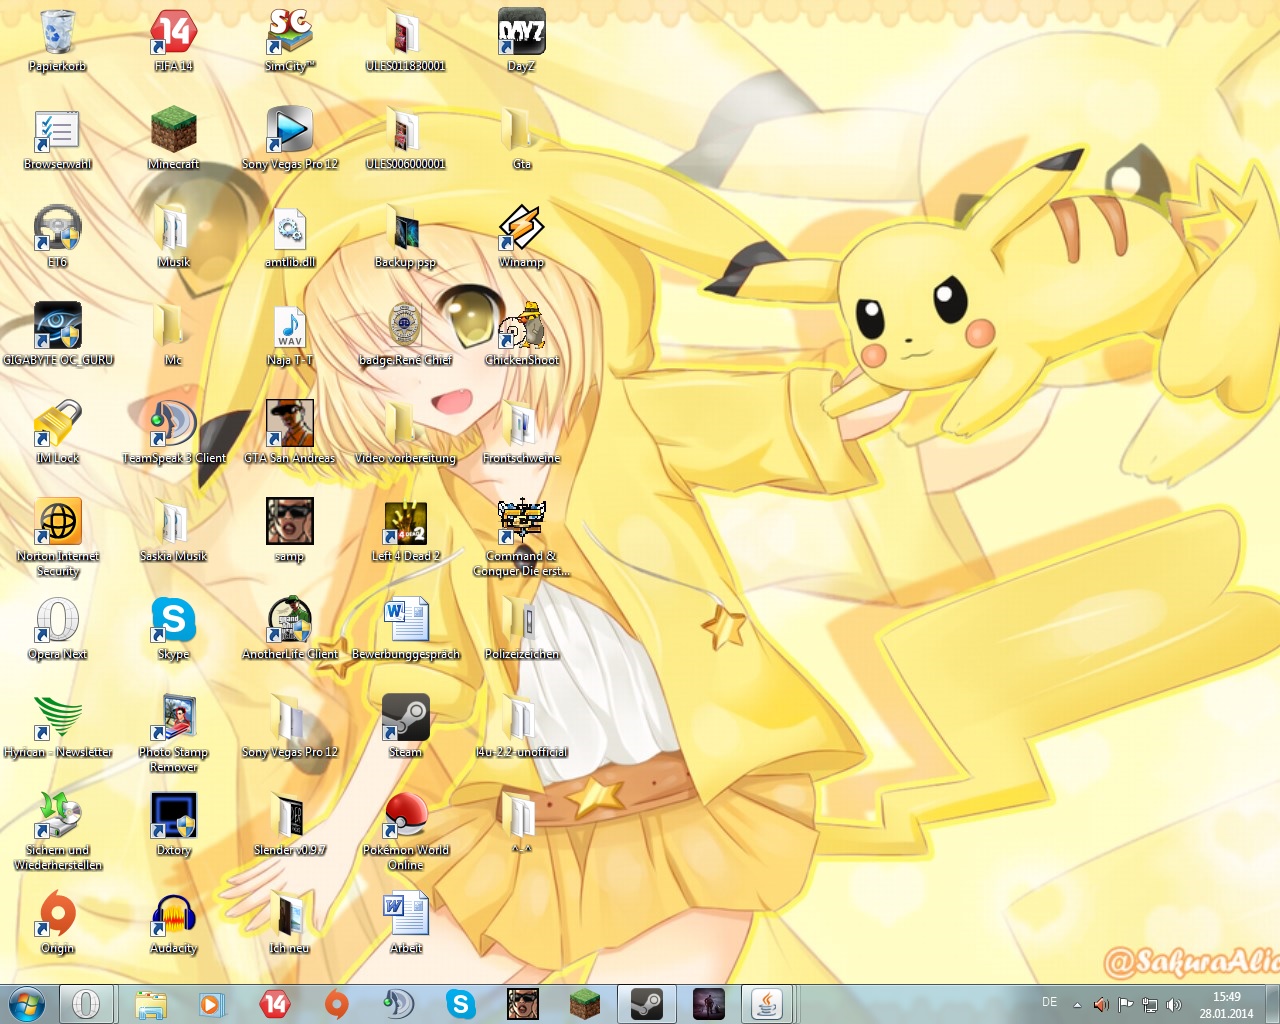Open Windows Explorer from the taskbar
Screen dimensions: 1280x1024
point(151,1004)
